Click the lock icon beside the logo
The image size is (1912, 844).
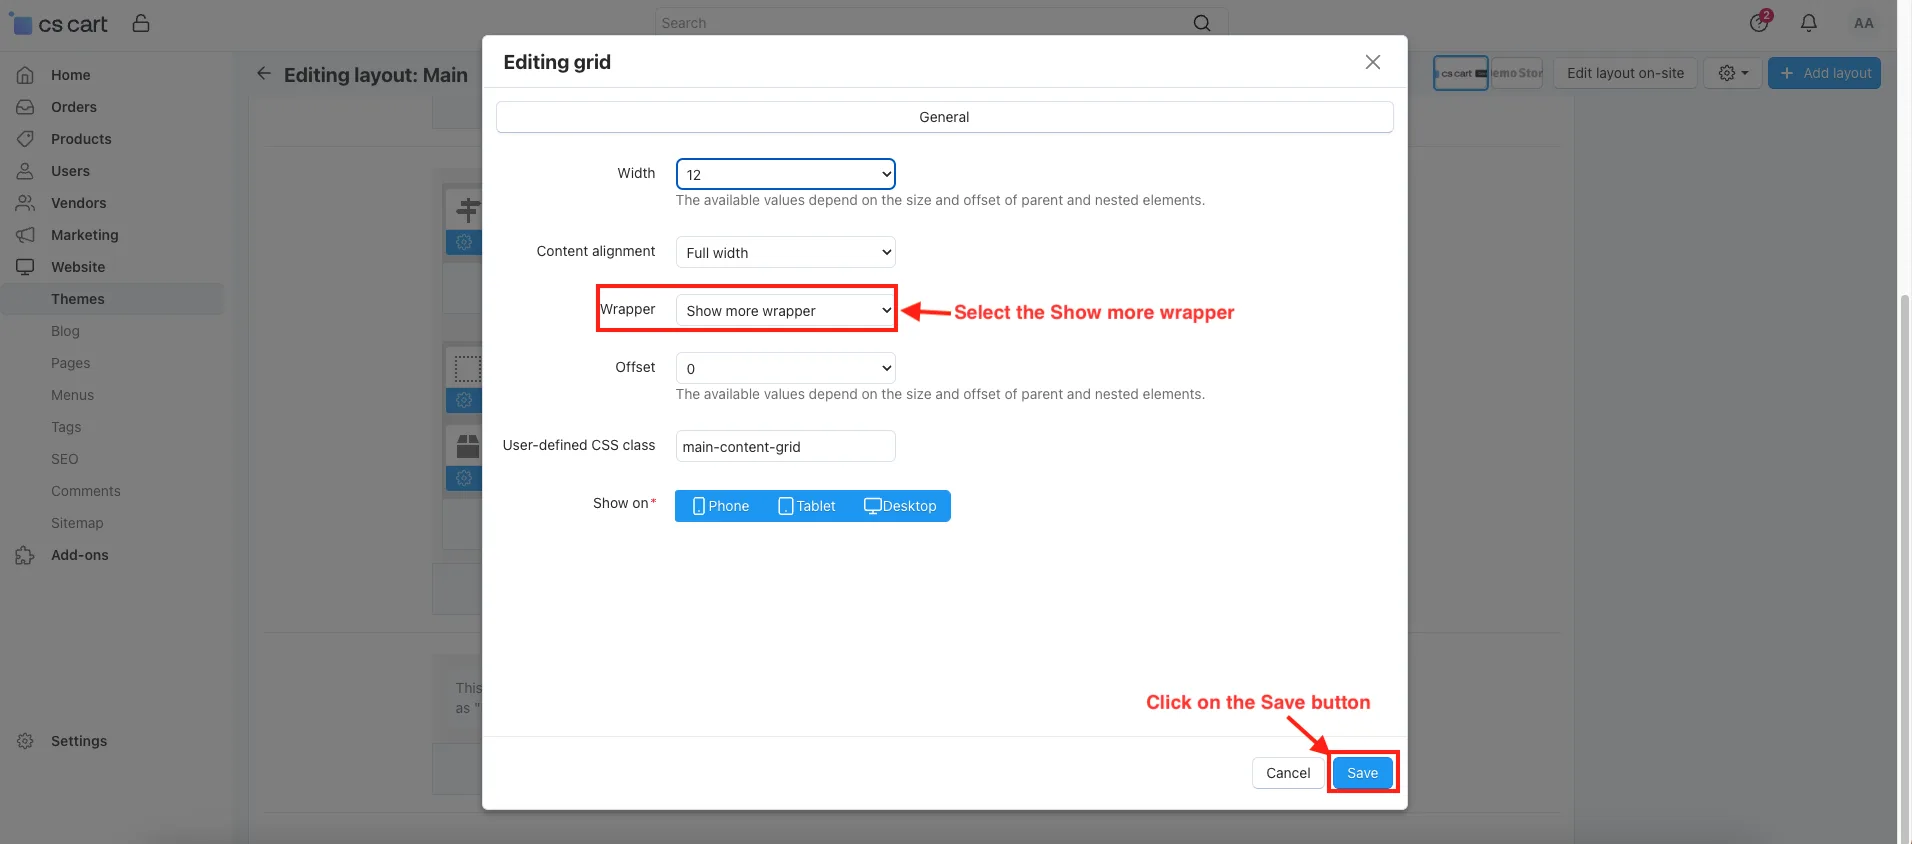pos(141,23)
